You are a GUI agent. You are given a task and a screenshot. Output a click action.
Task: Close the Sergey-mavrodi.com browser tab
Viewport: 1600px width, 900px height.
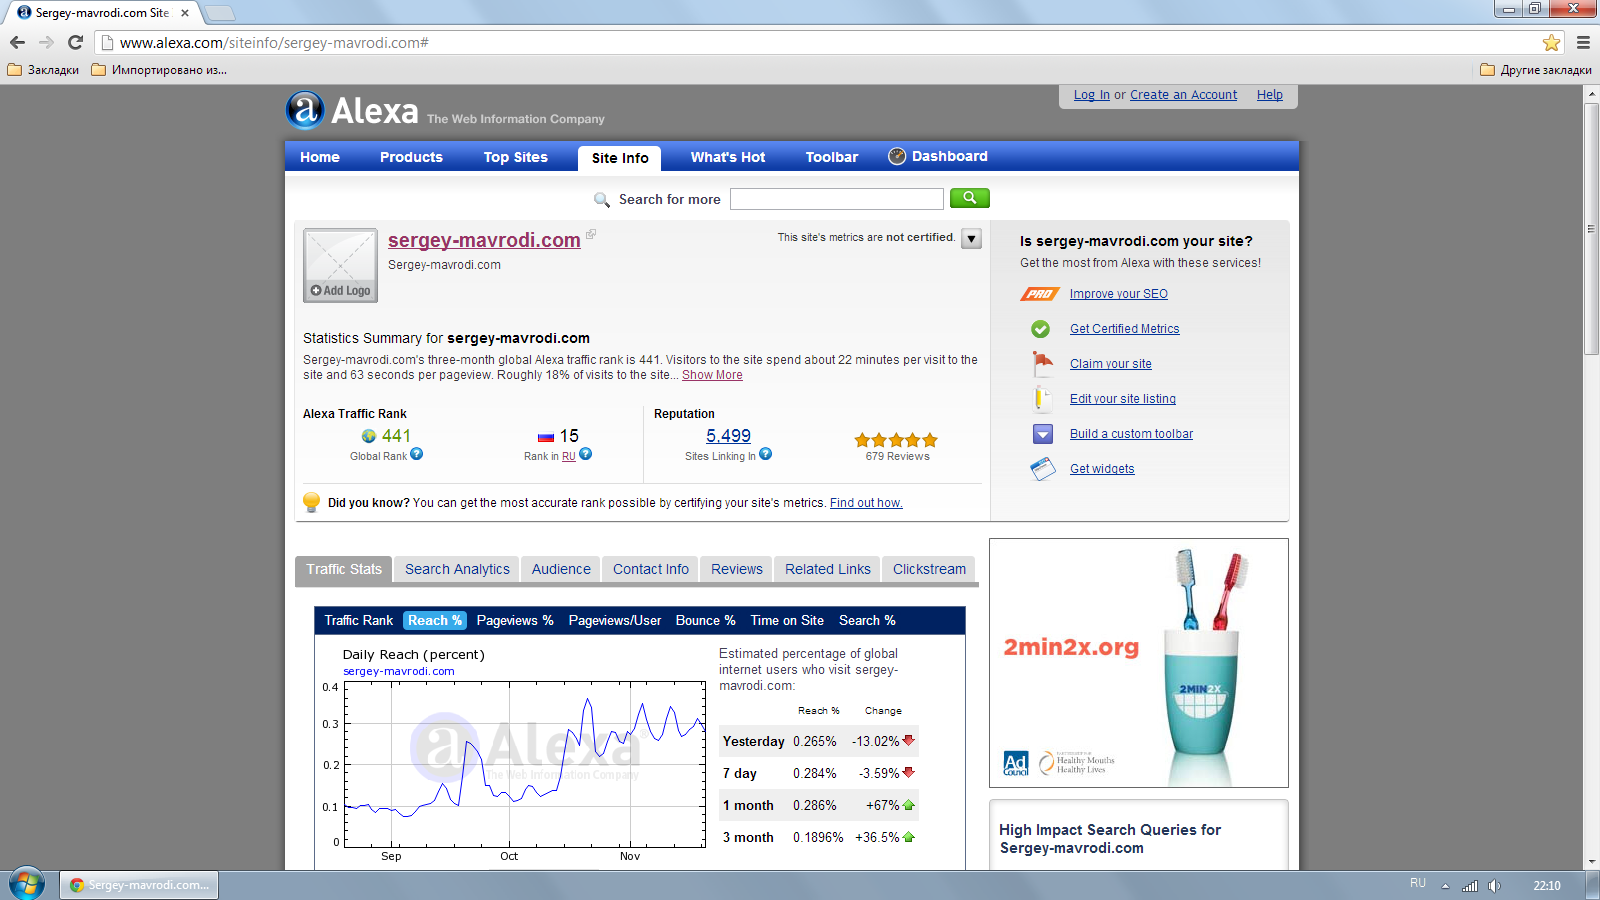click(x=185, y=13)
